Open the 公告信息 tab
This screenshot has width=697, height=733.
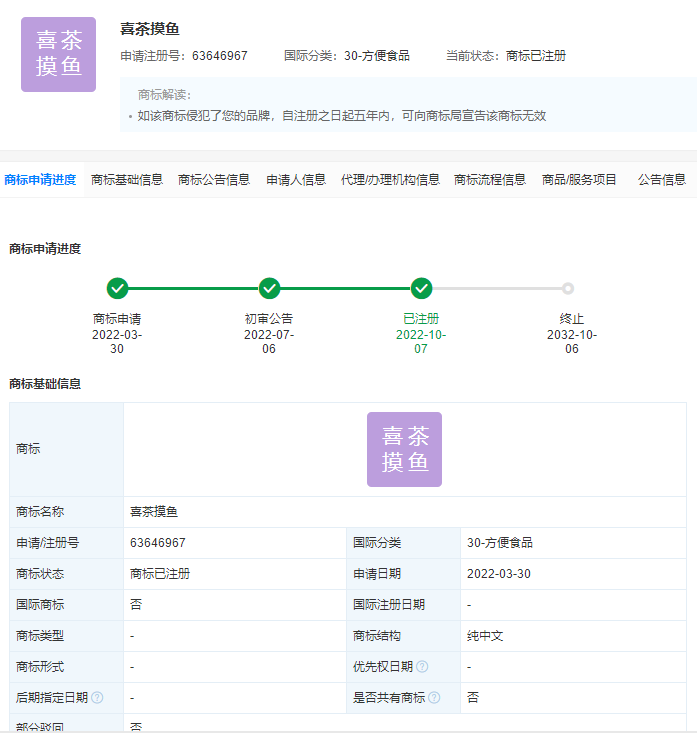[x=662, y=180]
